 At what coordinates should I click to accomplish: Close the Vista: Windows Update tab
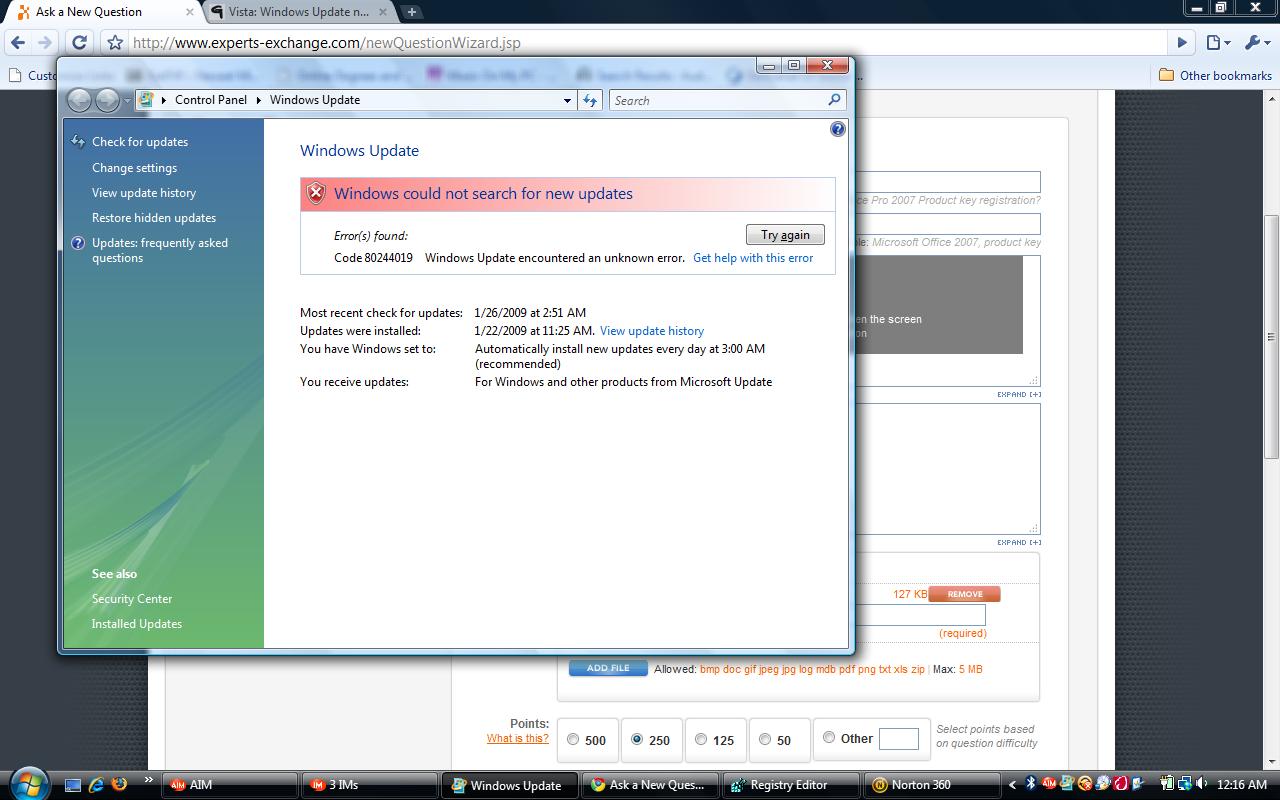(383, 12)
